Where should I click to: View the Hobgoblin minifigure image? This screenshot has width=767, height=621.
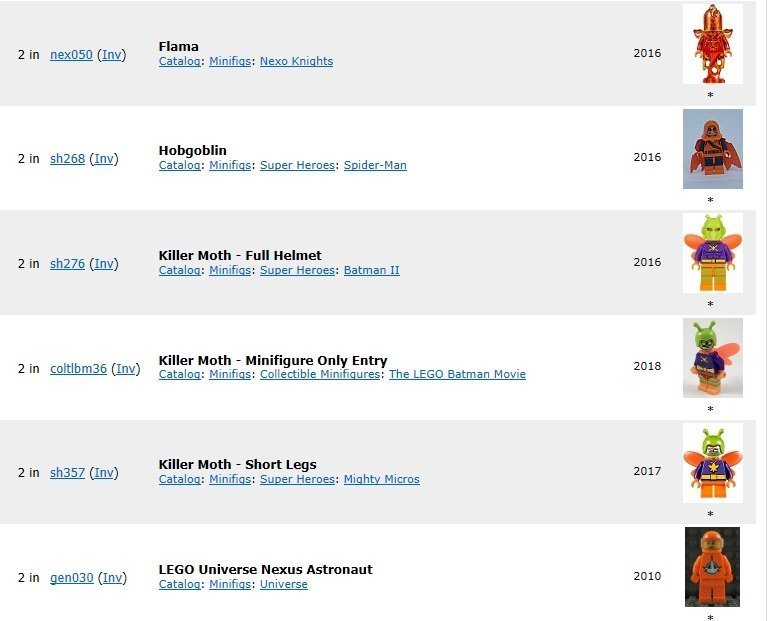713,149
